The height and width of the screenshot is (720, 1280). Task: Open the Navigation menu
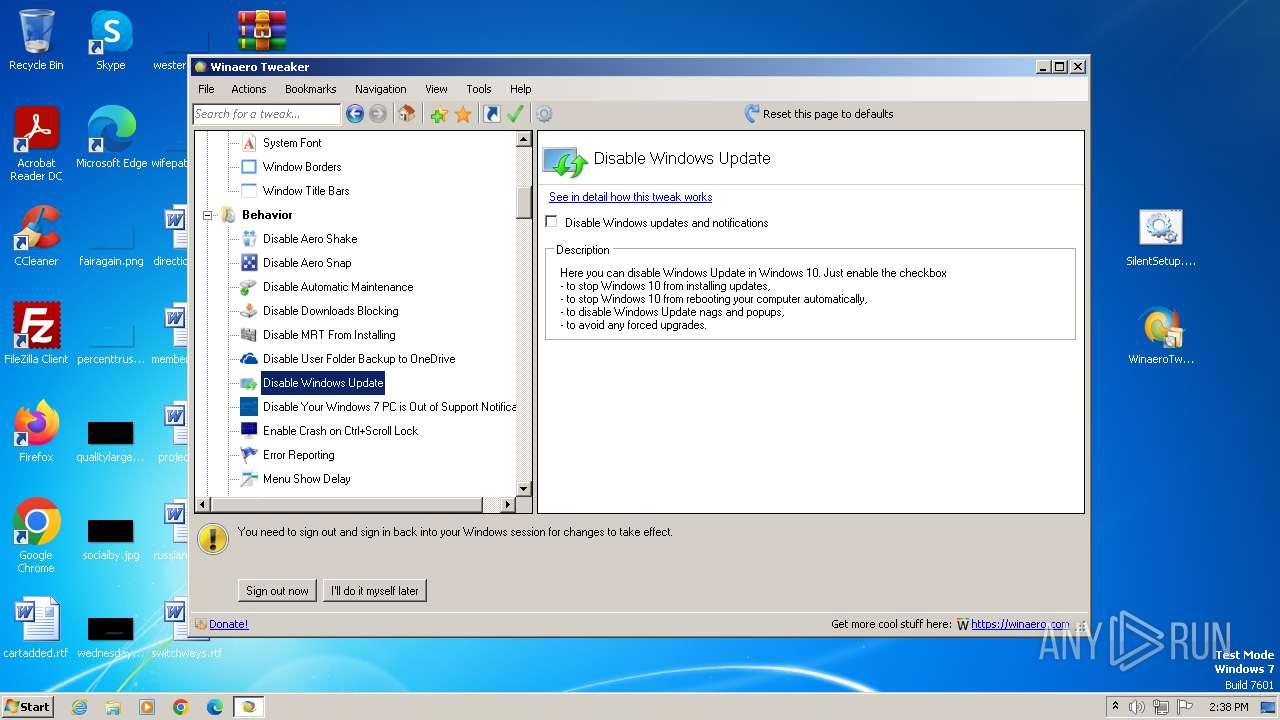coord(381,89)
